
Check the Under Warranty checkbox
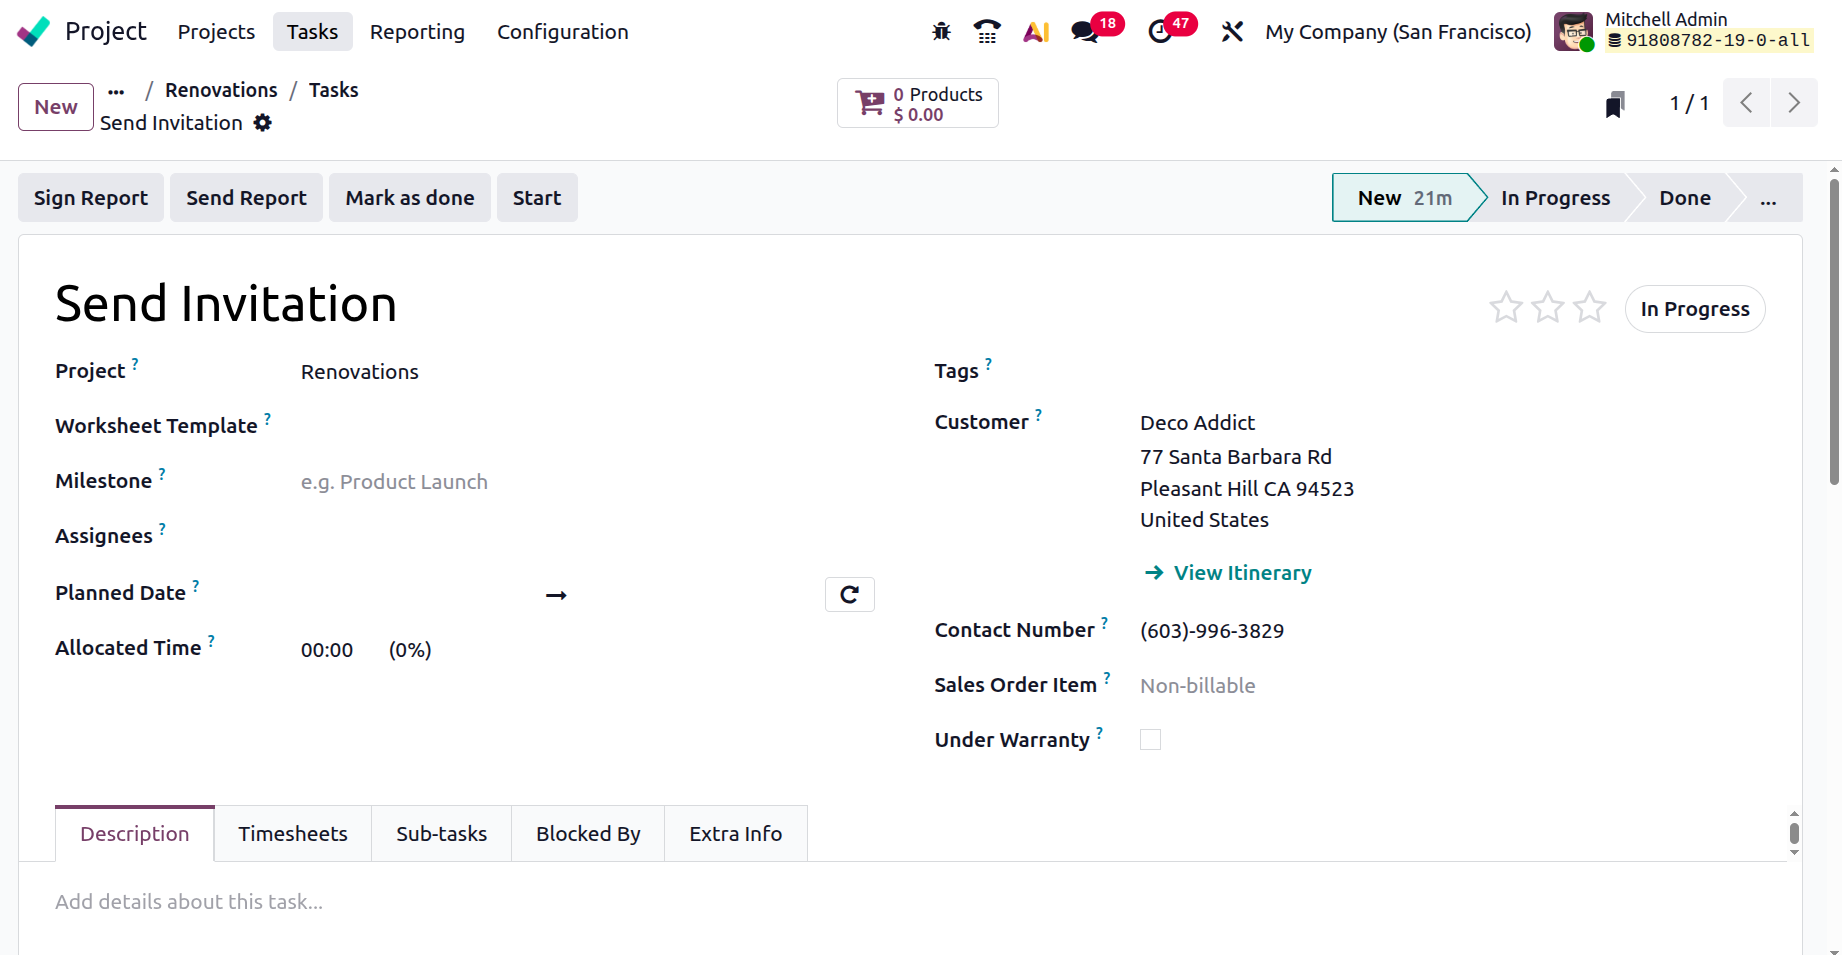(x=1151, y=740)
